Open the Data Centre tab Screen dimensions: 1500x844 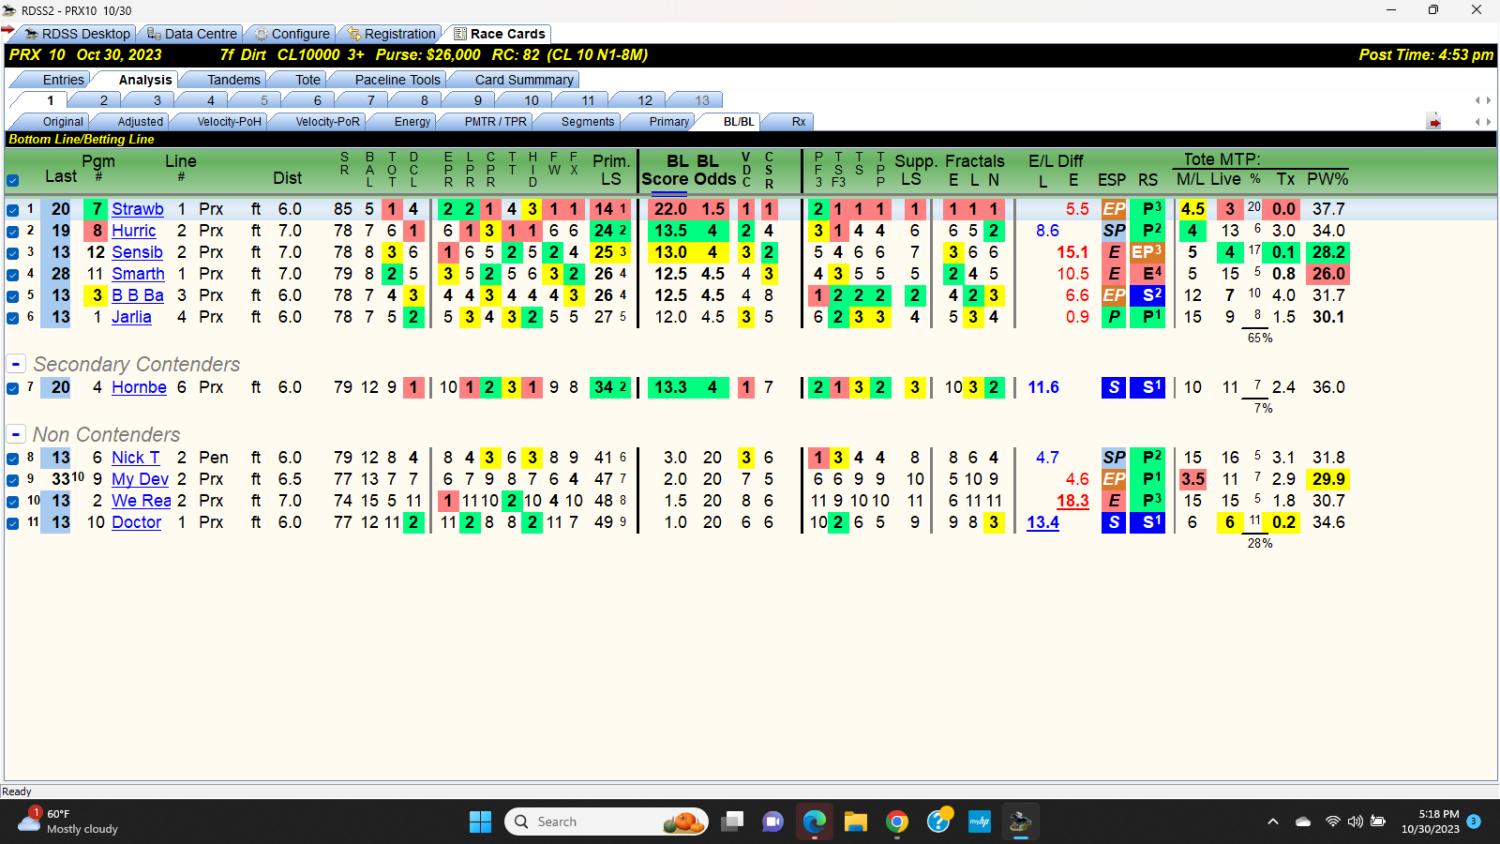[191, 34]
